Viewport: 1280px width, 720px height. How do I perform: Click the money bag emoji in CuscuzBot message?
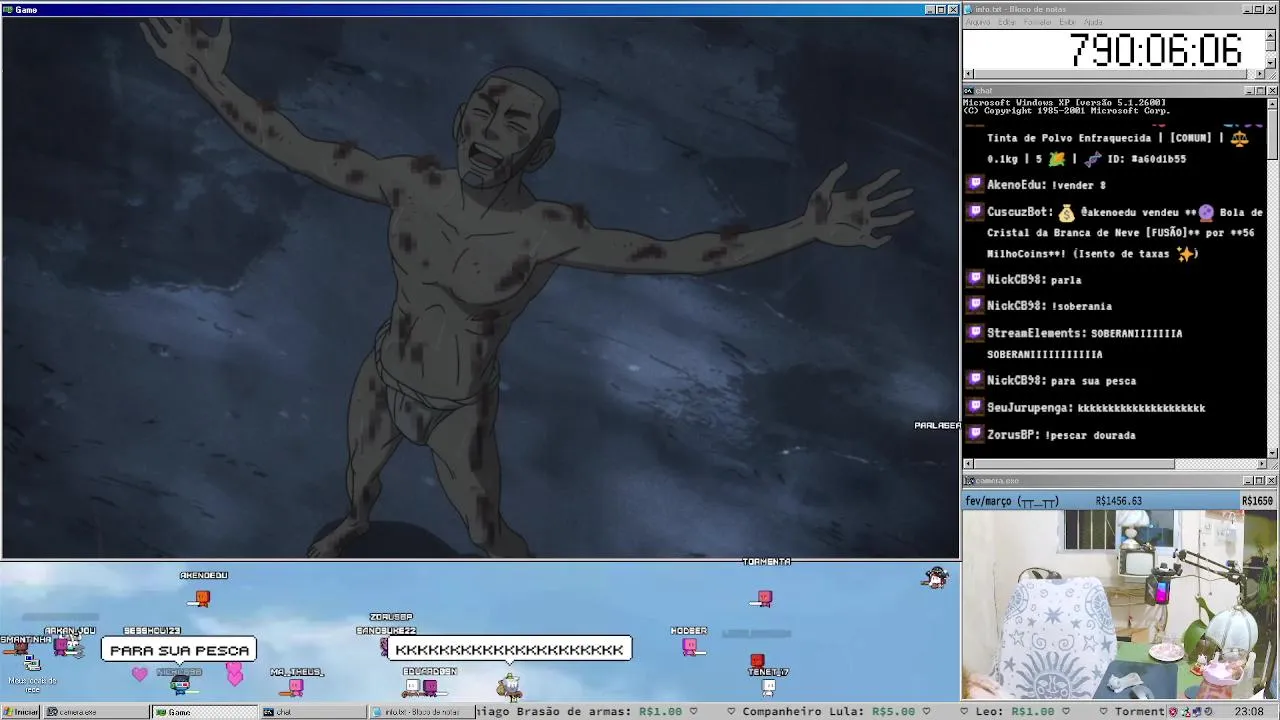point(1066,212)
